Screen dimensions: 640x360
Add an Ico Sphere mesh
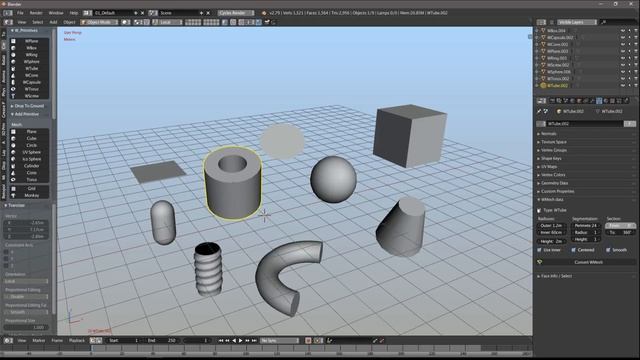pyautogui.click(x=29, y=159)
